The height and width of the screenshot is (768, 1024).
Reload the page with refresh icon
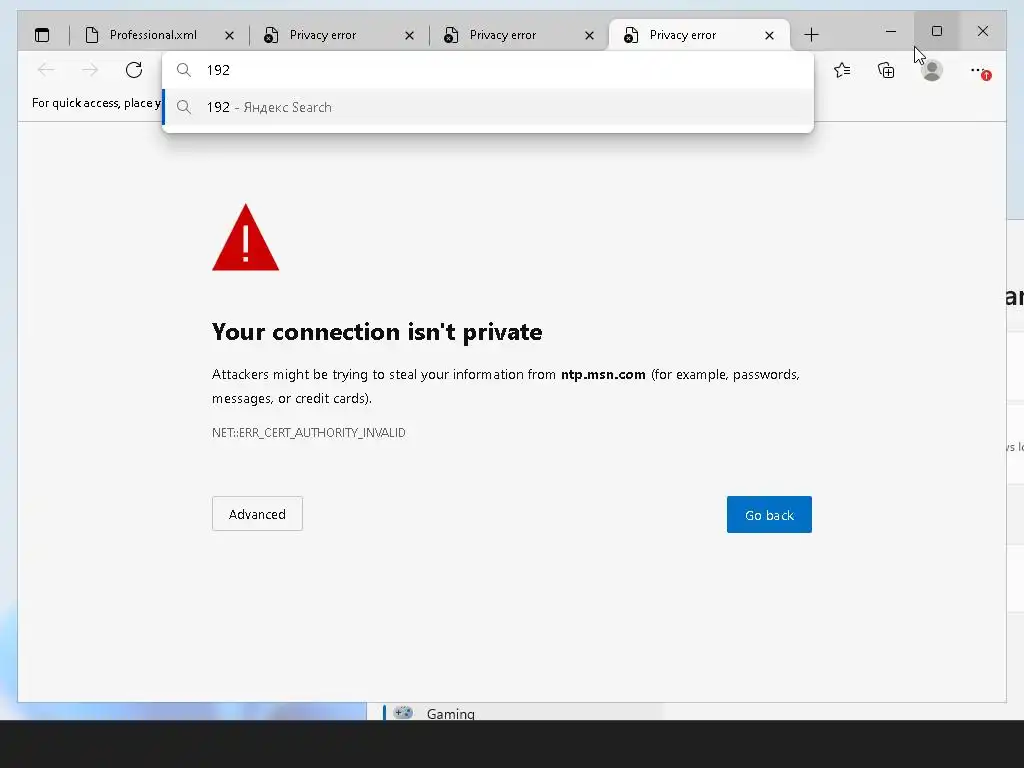click(x=134, y=70)
